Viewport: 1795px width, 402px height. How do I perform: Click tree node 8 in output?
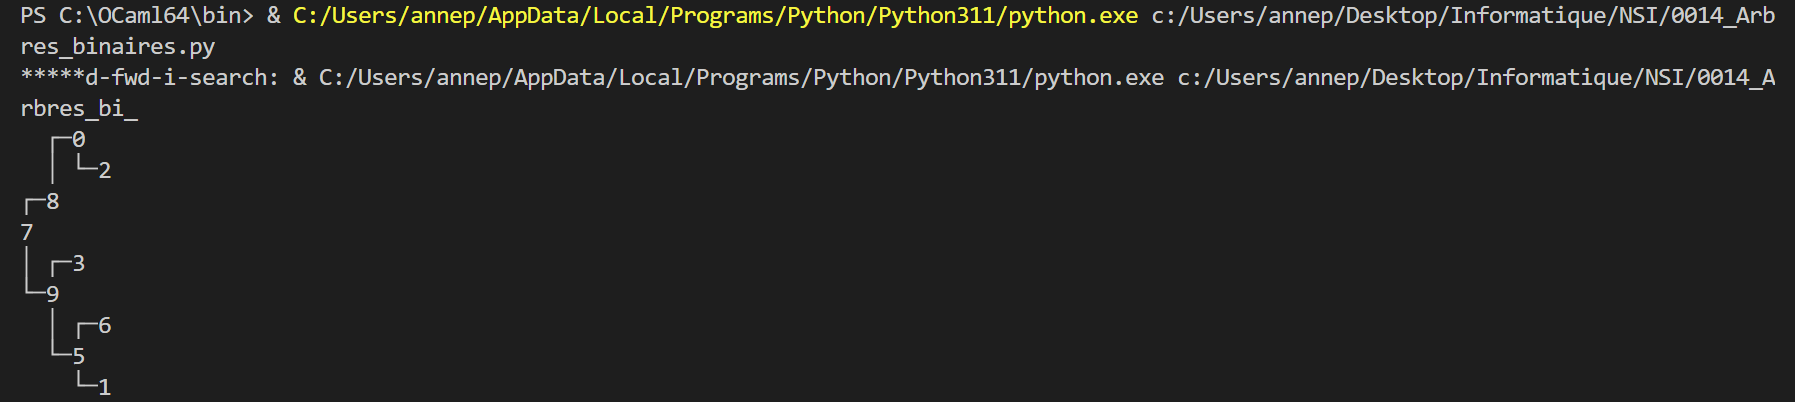(53, 202)
